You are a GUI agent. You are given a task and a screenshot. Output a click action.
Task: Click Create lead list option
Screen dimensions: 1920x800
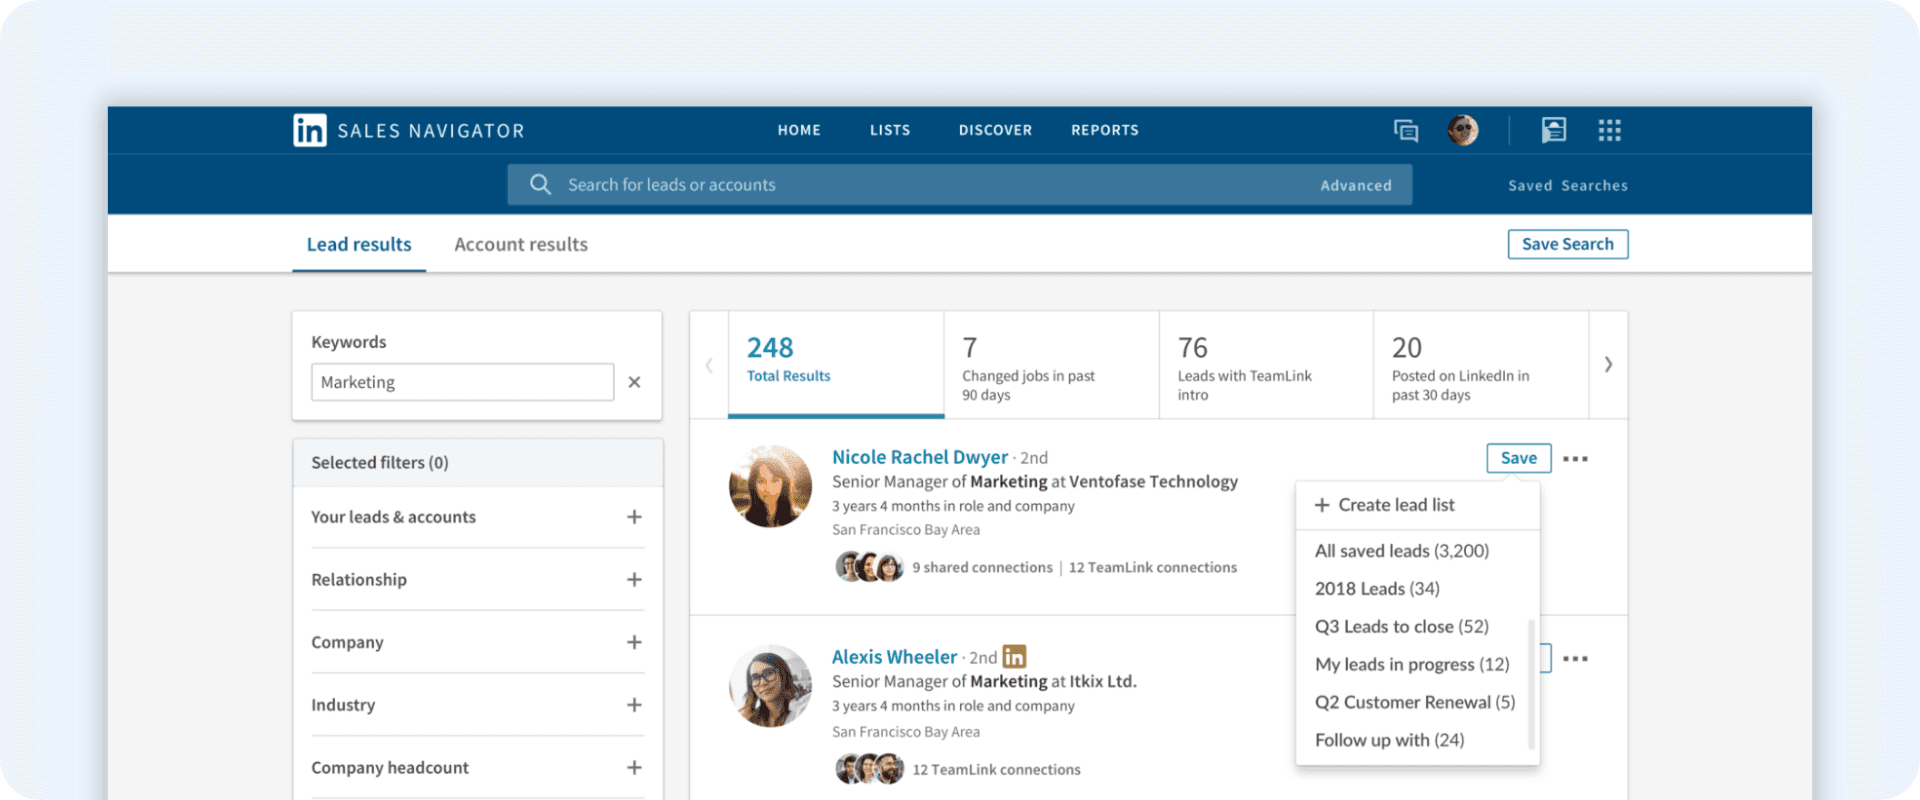click(x=1384, y=505)
